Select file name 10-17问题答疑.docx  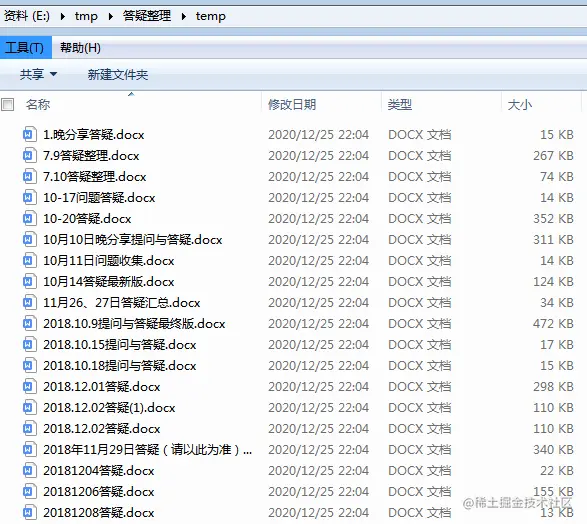coord(99,198)
